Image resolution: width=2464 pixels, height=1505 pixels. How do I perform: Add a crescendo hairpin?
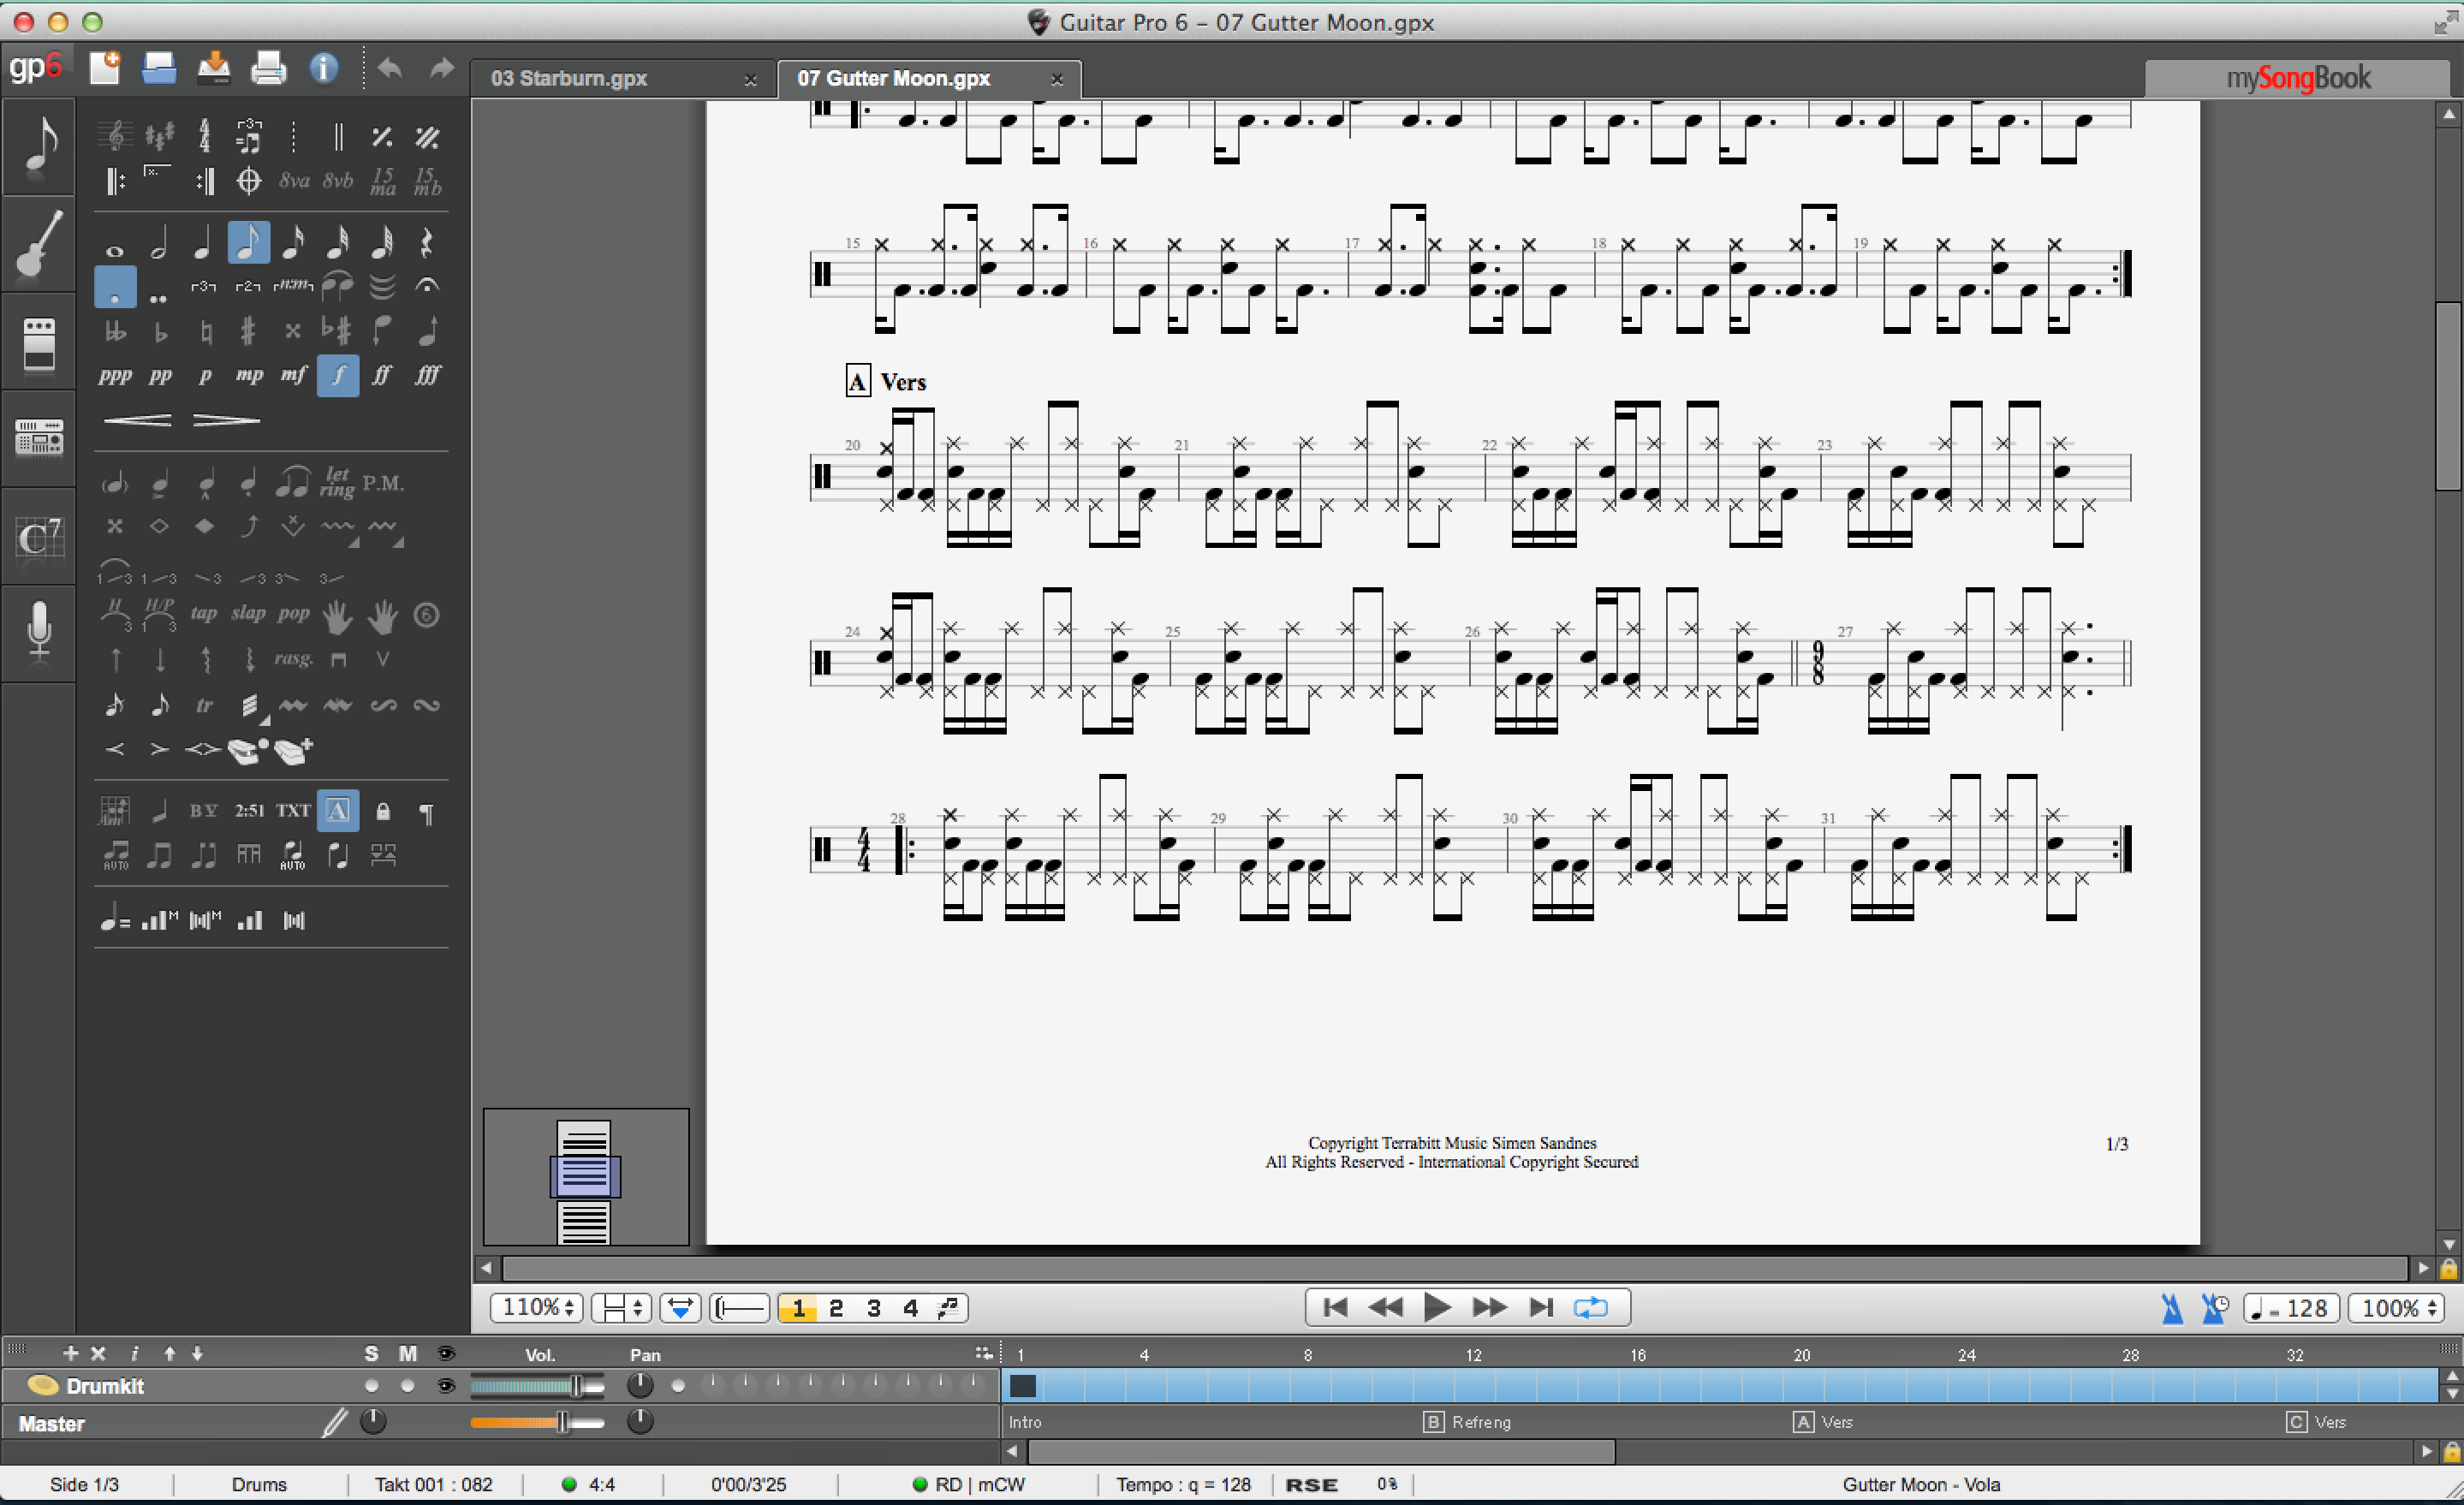coord(138,420)
